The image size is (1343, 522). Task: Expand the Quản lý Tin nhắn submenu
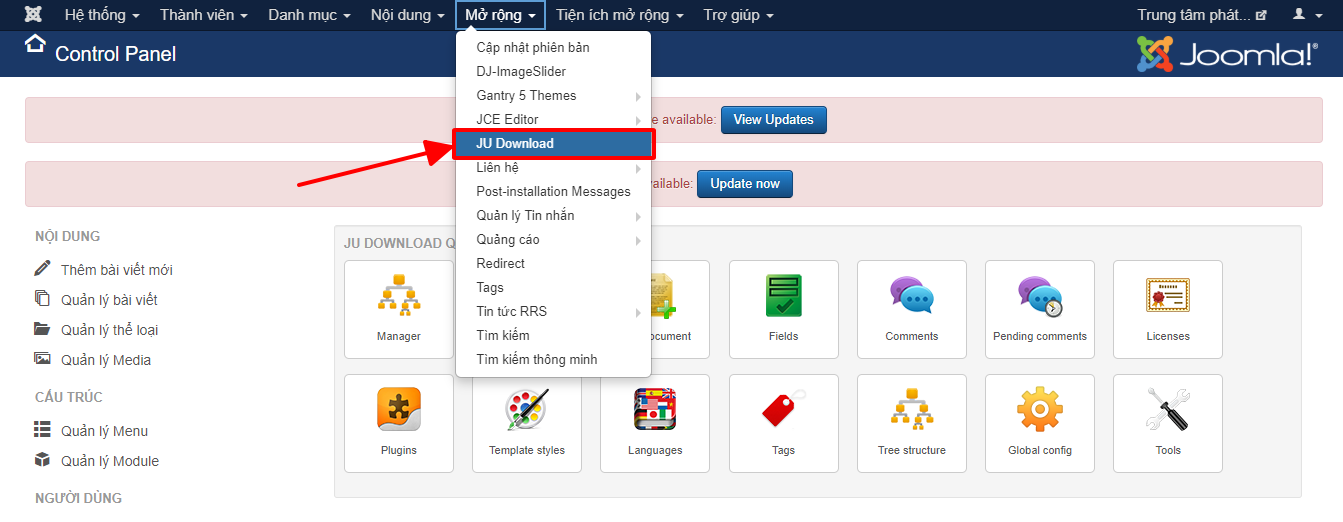tap(553, 216)
